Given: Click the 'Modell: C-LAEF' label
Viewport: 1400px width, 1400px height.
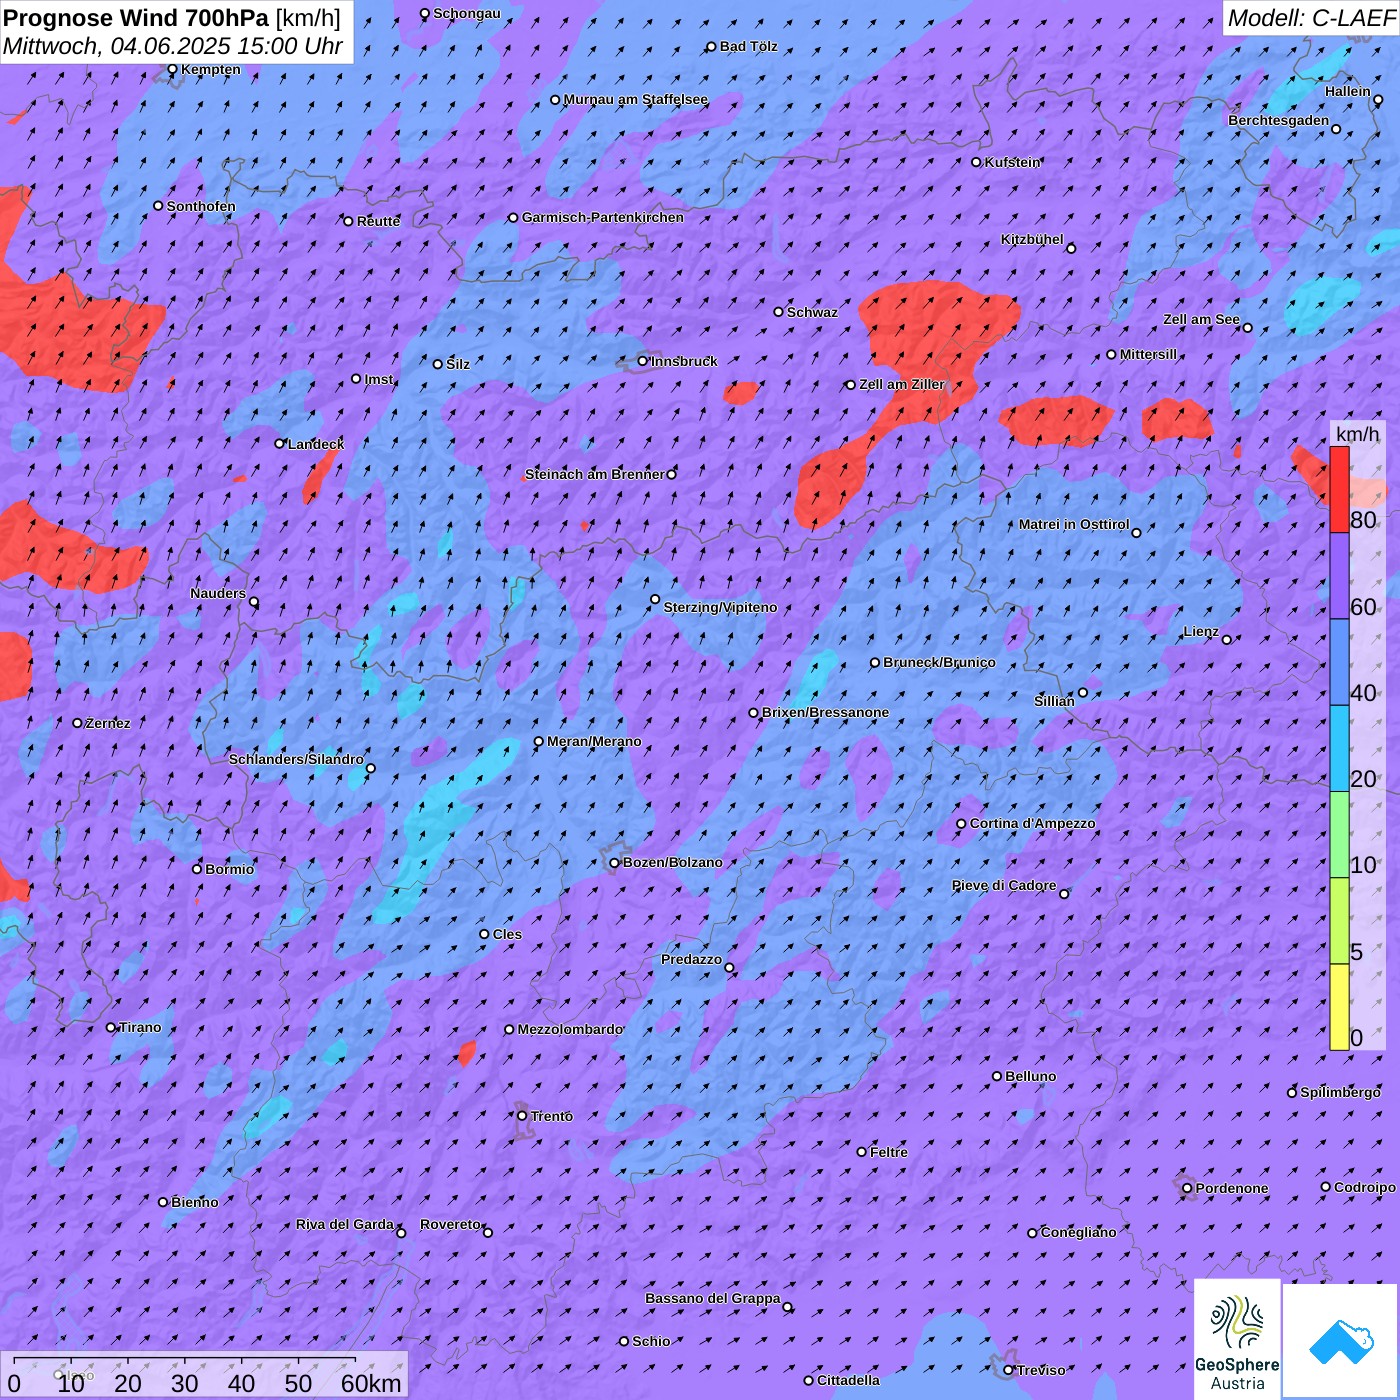Looking at the screenshot, I should click(1311, 17).
